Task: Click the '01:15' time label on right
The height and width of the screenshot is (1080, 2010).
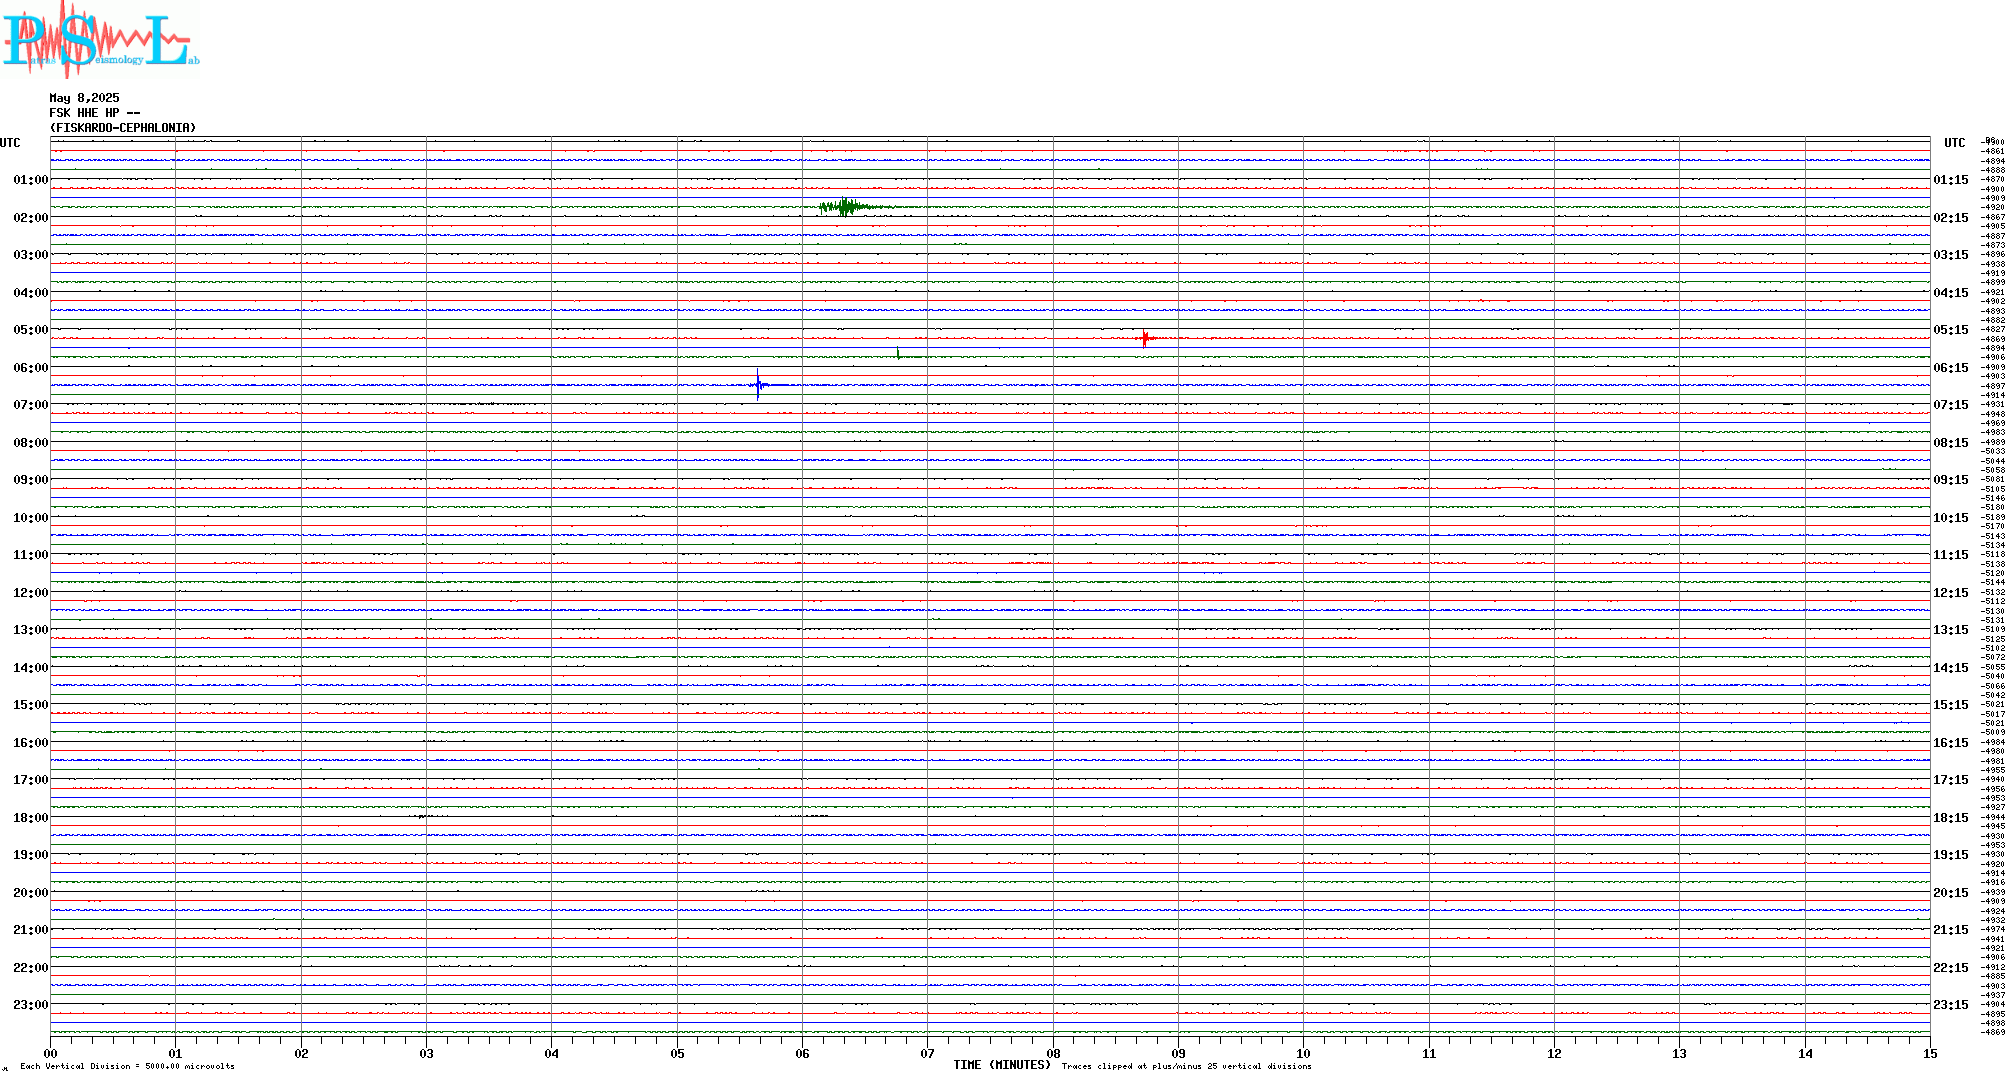Action: tap(1951, 180)
